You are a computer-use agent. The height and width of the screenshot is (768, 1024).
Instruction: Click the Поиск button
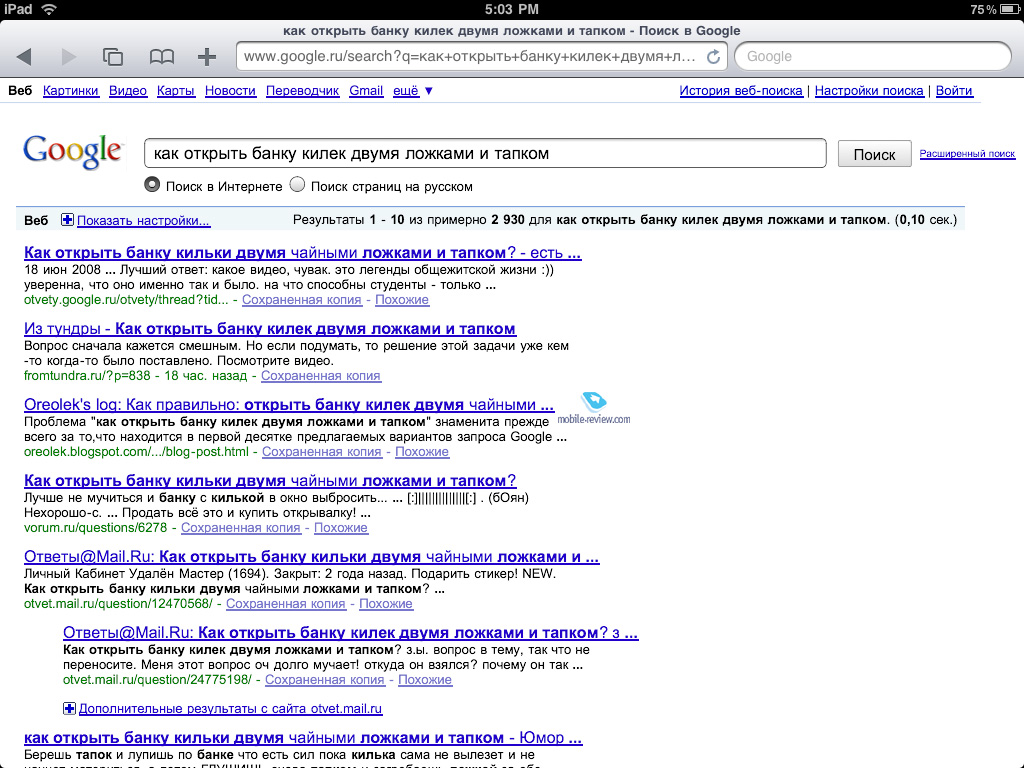click(874, 154)
